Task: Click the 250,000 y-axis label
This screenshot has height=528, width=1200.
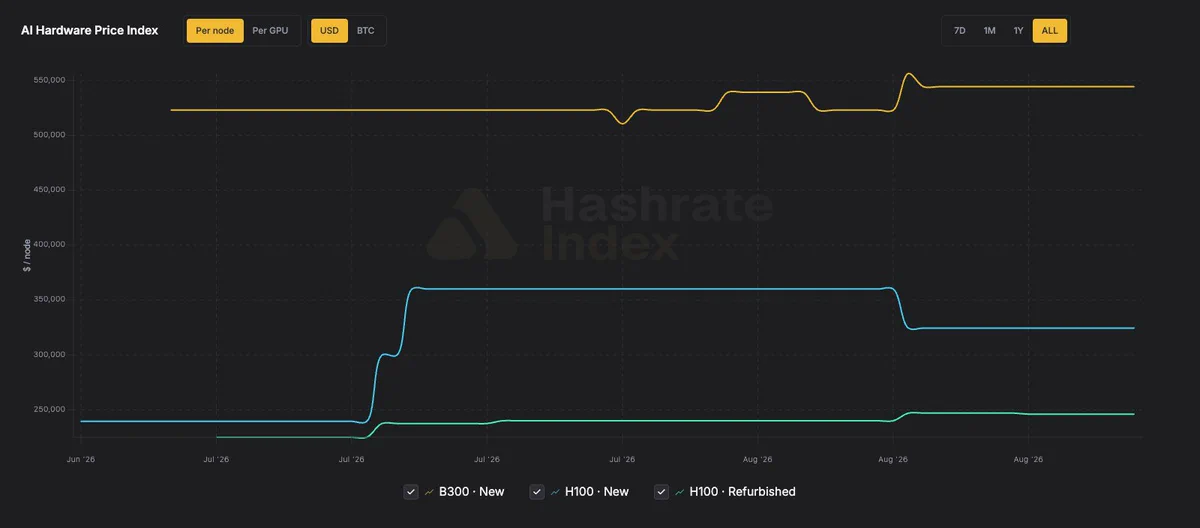Action: (51, 410)
